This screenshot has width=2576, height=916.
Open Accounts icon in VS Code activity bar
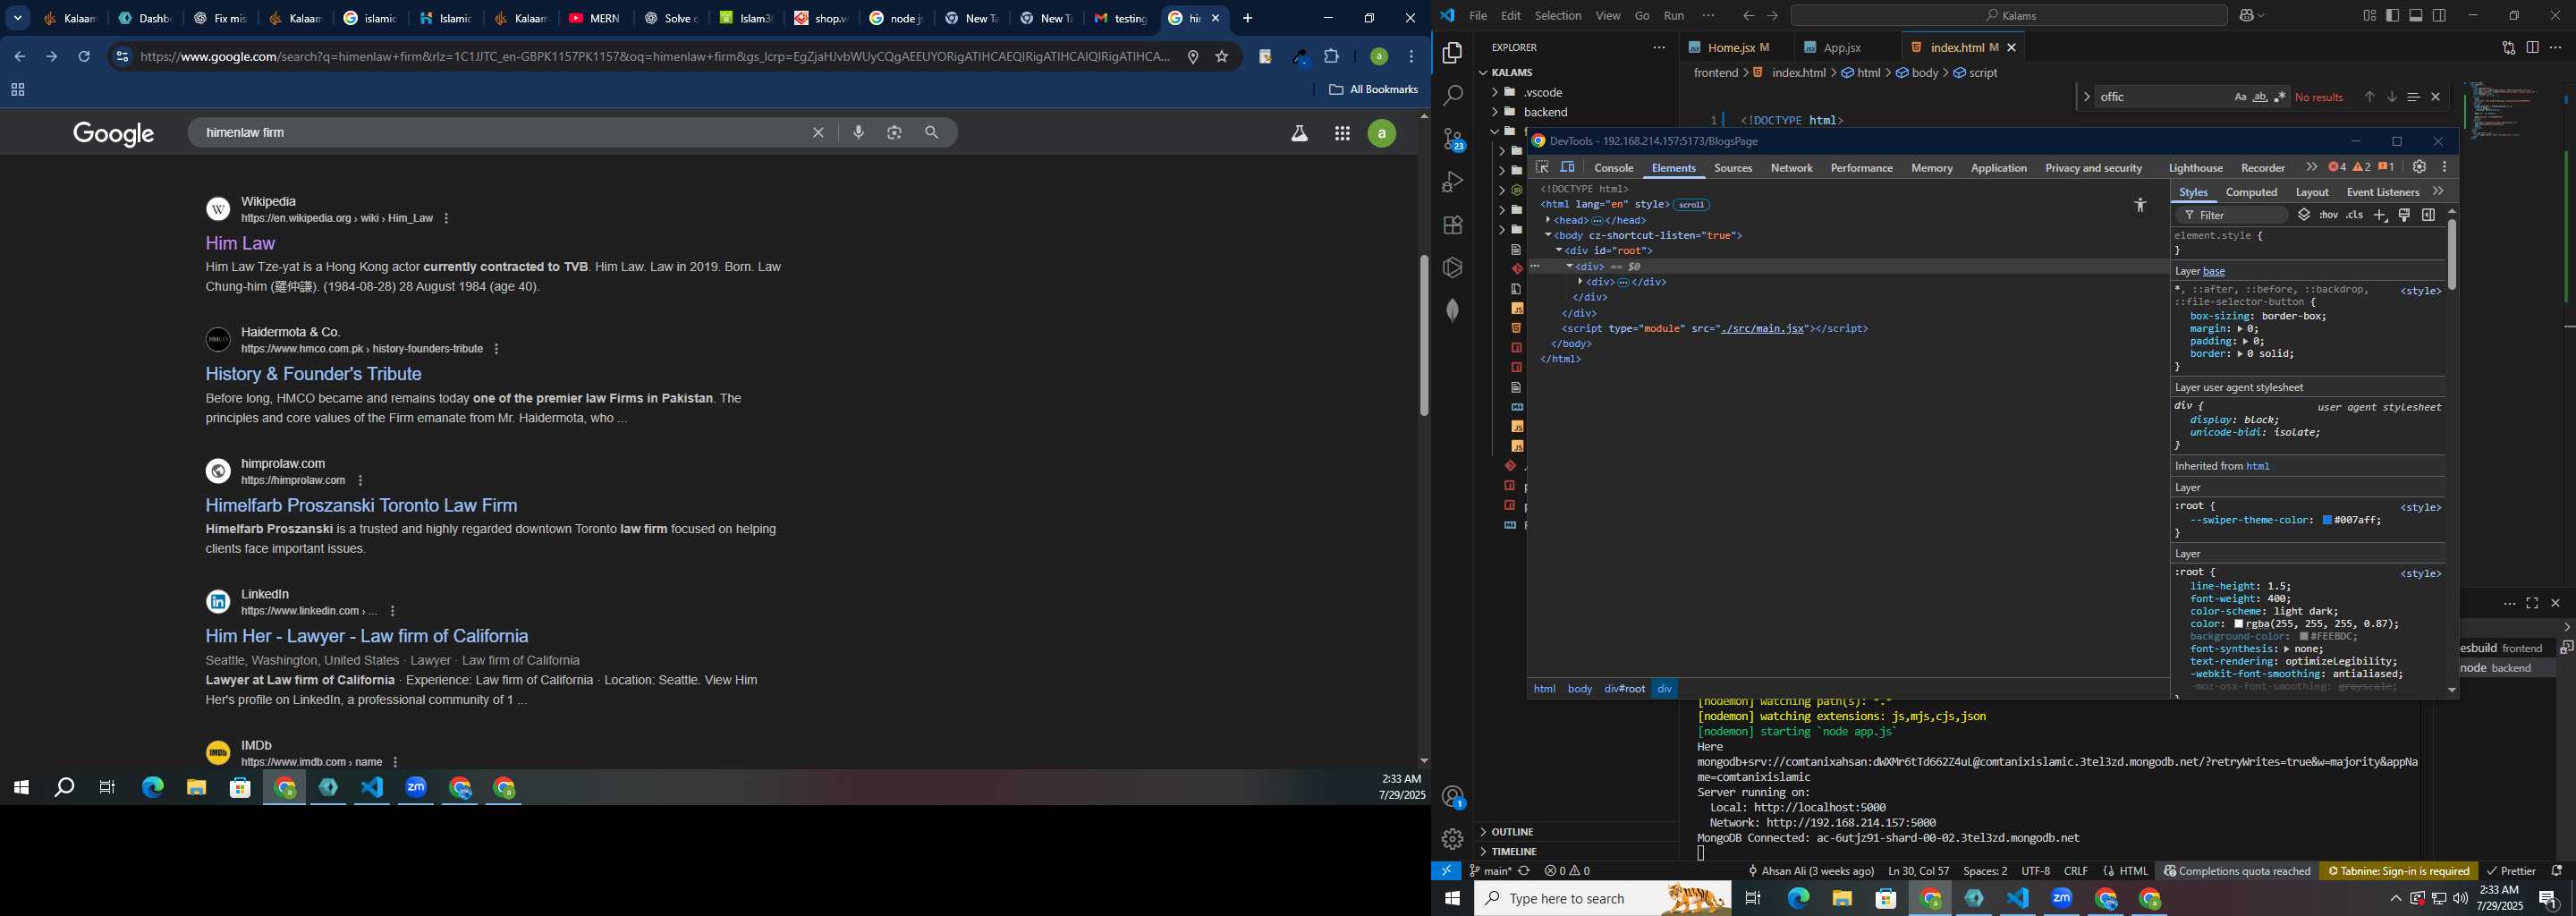(x=1453, y=797)
